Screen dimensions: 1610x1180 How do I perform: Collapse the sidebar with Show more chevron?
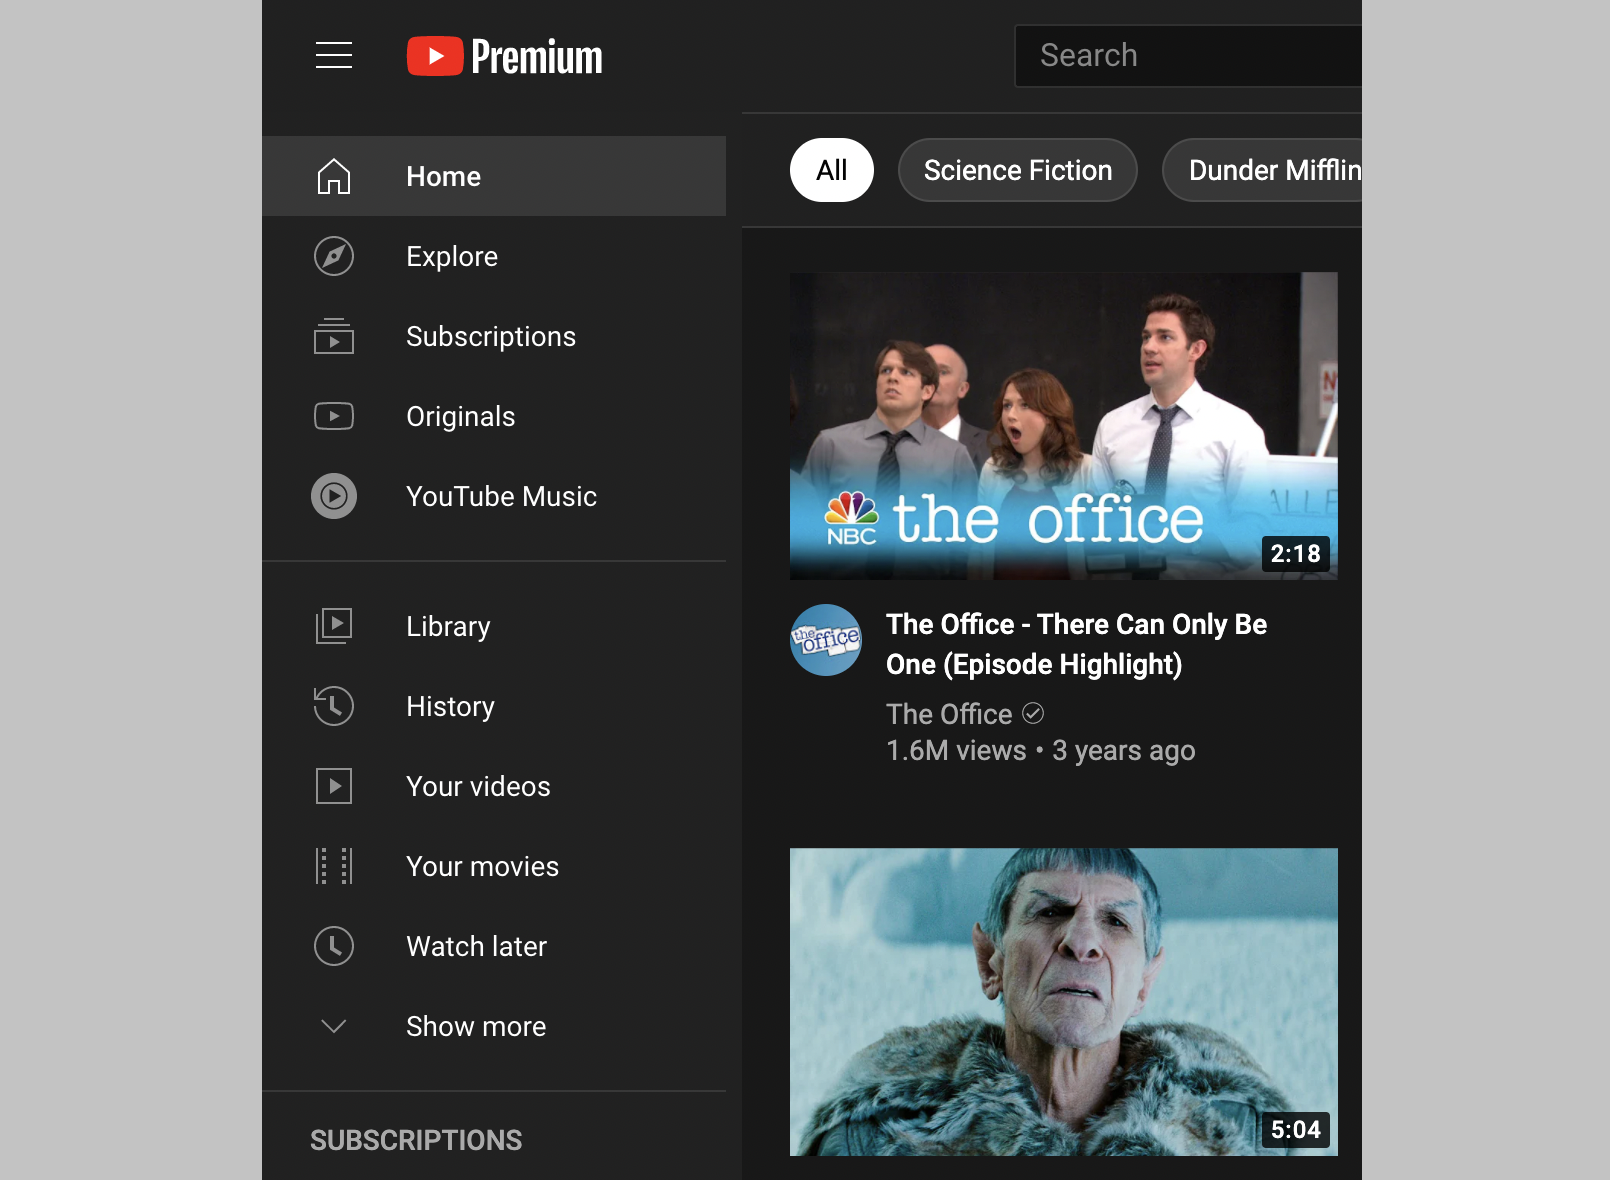[333, 1026]
